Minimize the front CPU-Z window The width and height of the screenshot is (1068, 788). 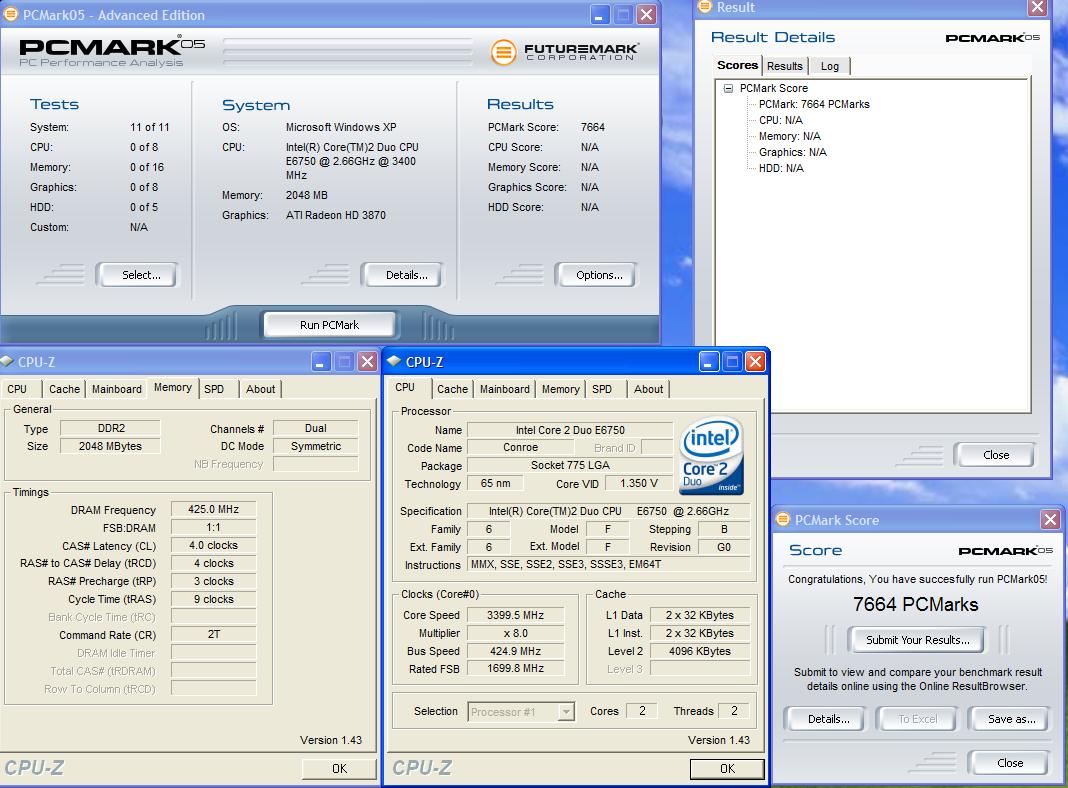(709, 362)
